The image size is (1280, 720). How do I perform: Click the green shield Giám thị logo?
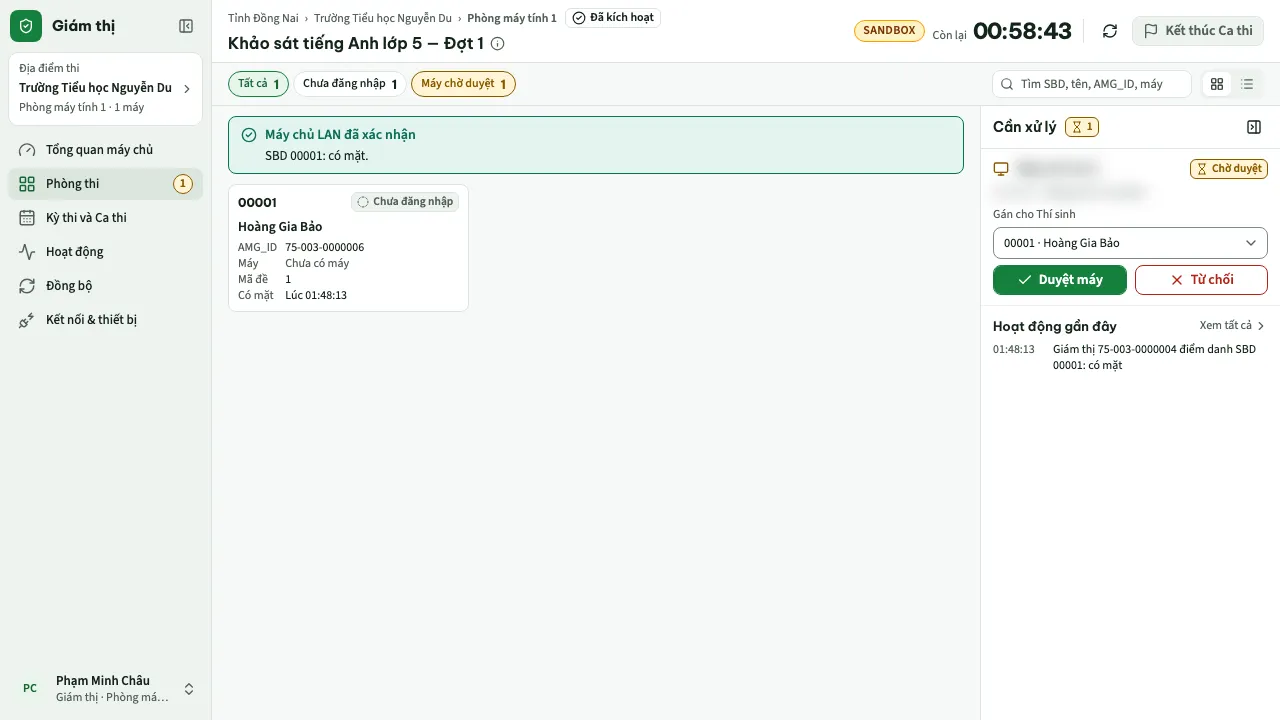(26, 26)
